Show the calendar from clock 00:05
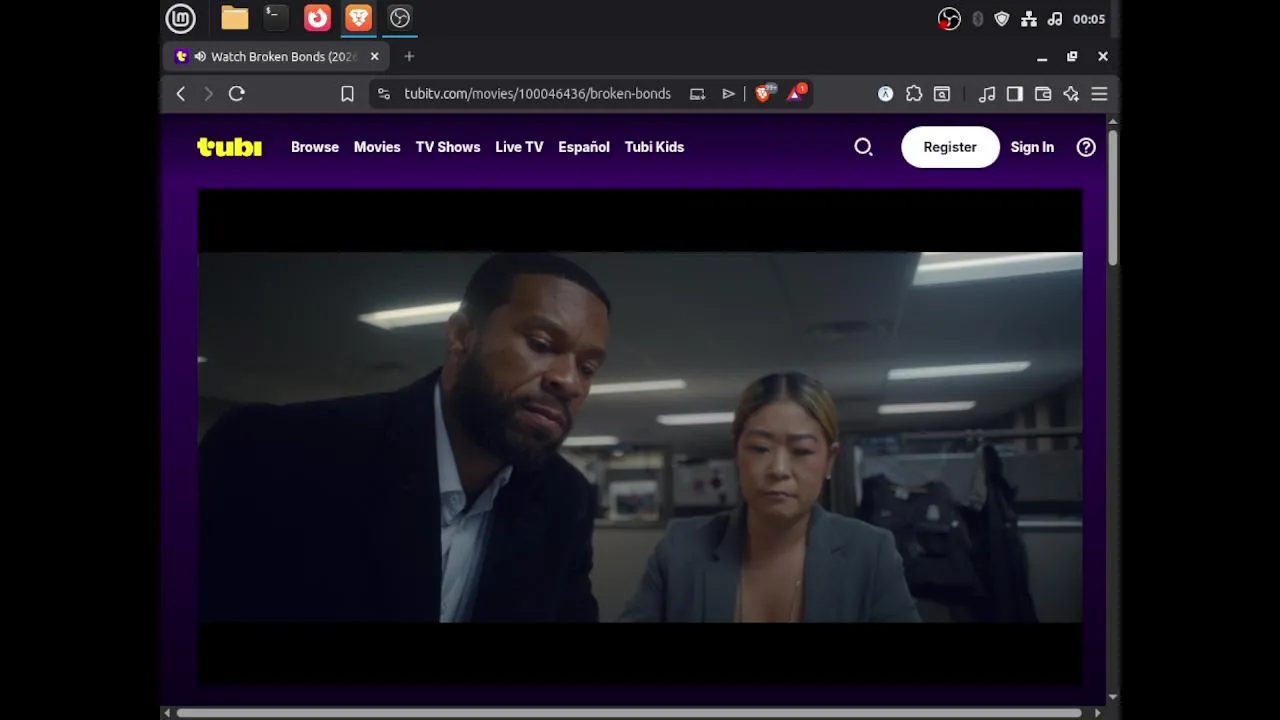 point(1089,19)
